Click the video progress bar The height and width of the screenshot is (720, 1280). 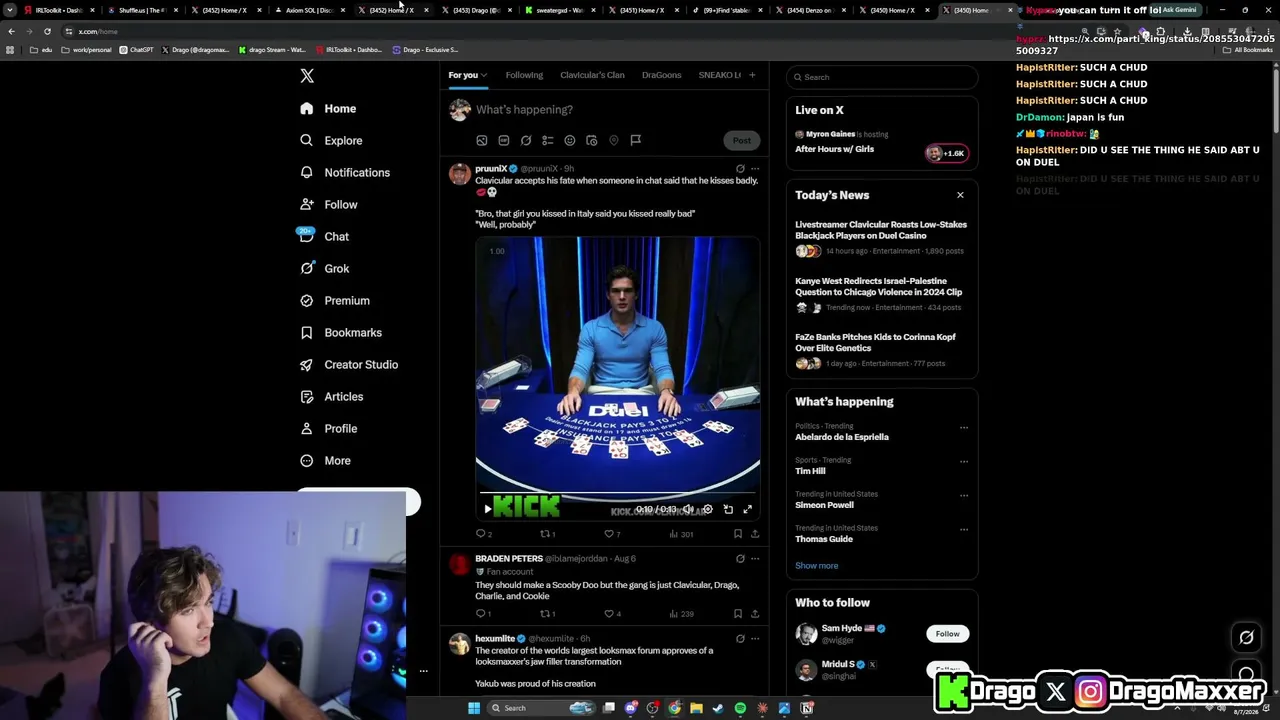(x=618, y=493)
